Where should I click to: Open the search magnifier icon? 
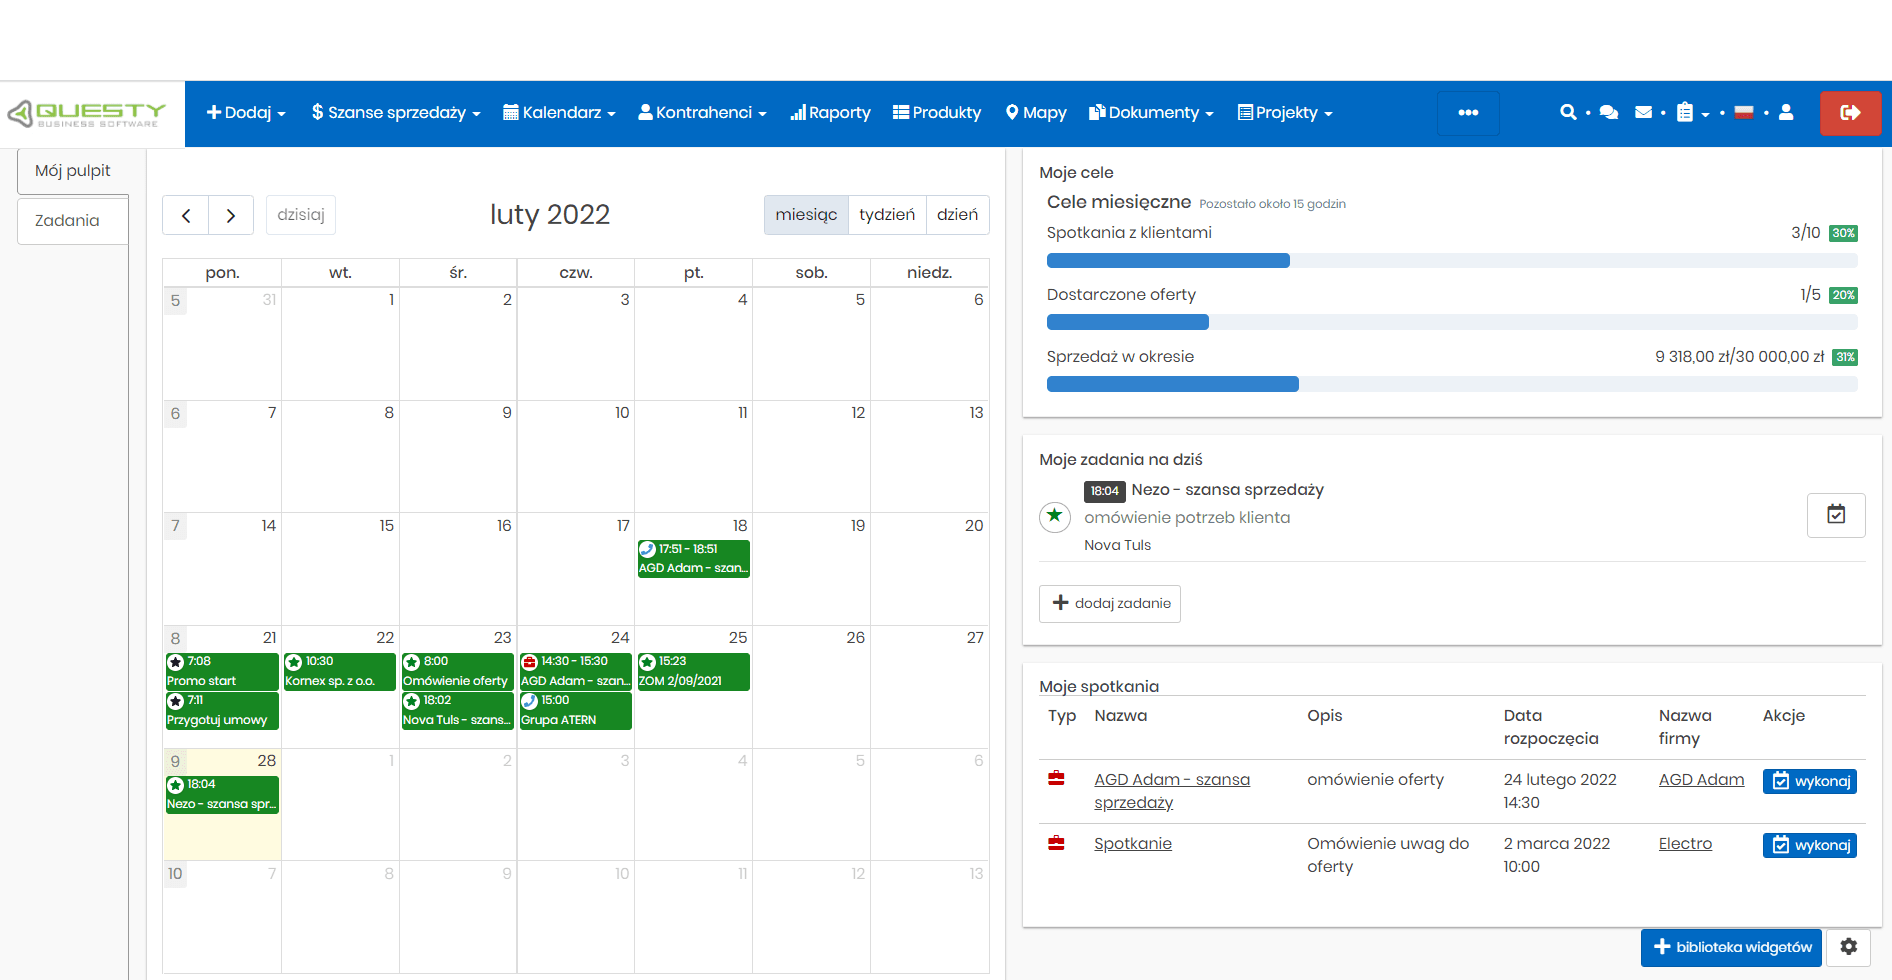(1568, 112)
